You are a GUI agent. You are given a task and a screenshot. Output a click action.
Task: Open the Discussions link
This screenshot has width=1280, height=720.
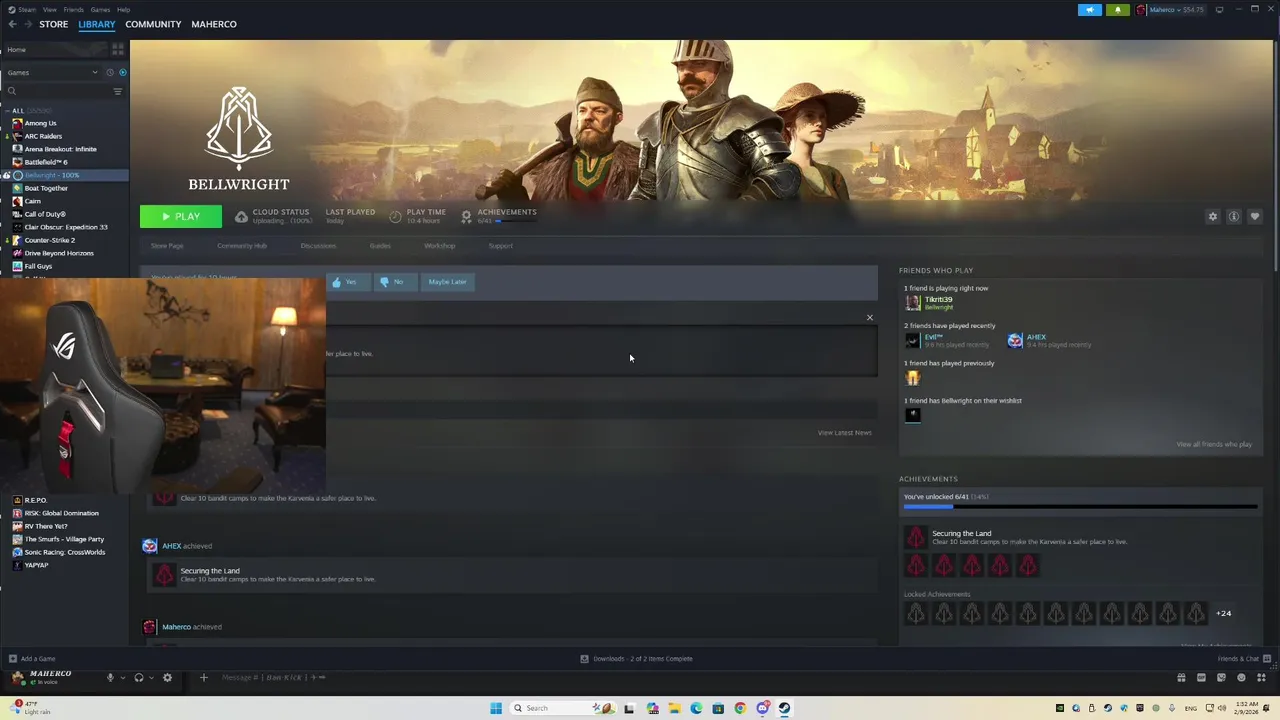point(318,246)
